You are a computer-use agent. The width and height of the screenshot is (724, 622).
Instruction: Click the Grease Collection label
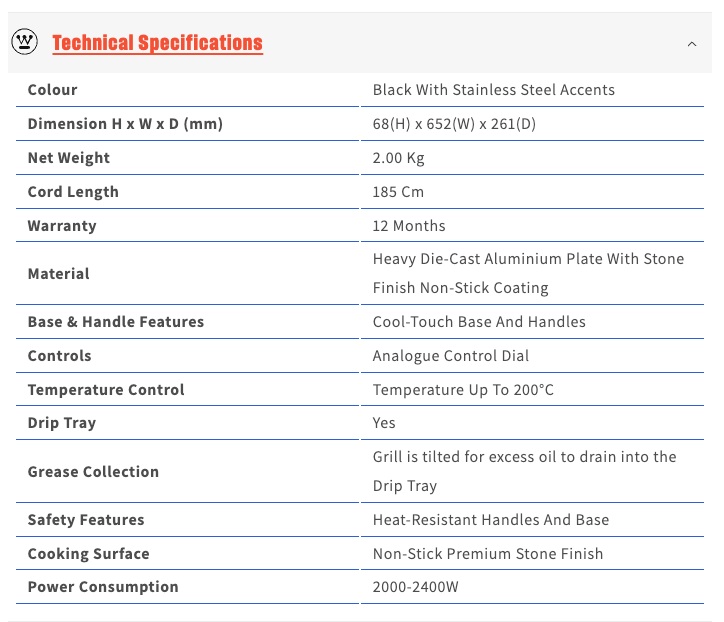pos(93,472)
